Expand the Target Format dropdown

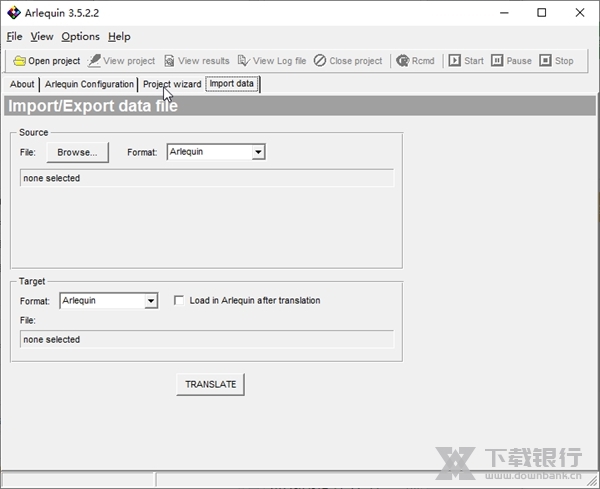click(x=151, y=300)
